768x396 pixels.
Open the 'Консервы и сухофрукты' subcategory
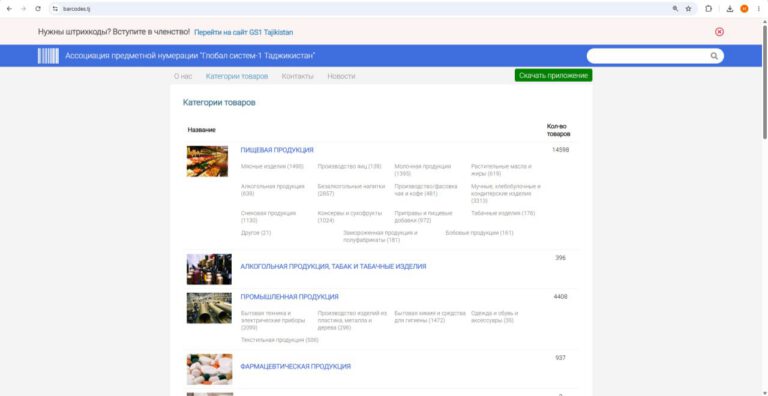pos(350,217)
